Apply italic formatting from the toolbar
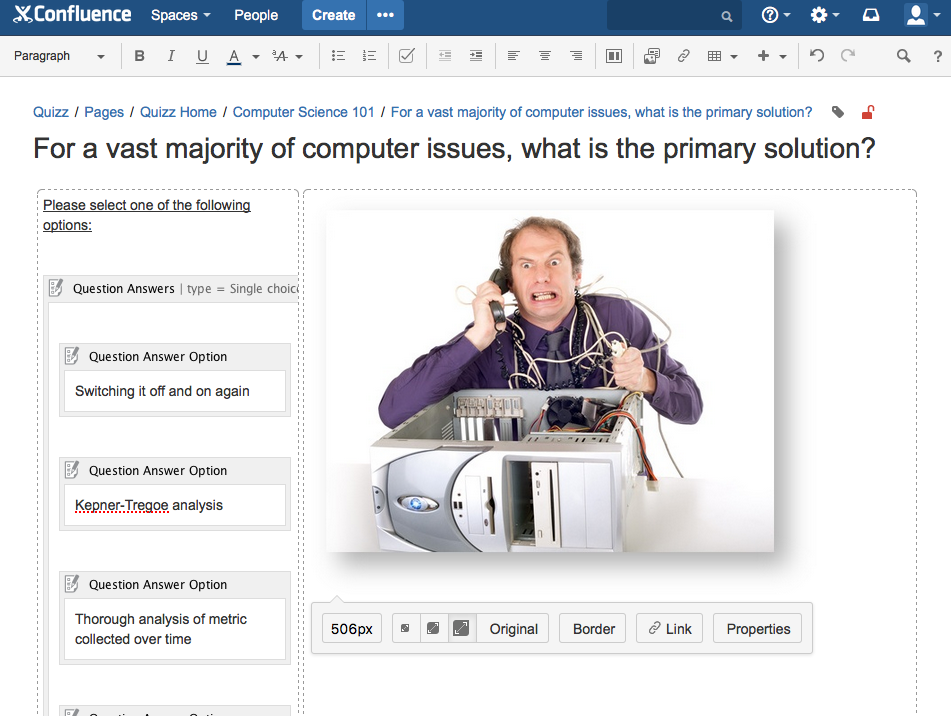 click(x=171, y=56)
